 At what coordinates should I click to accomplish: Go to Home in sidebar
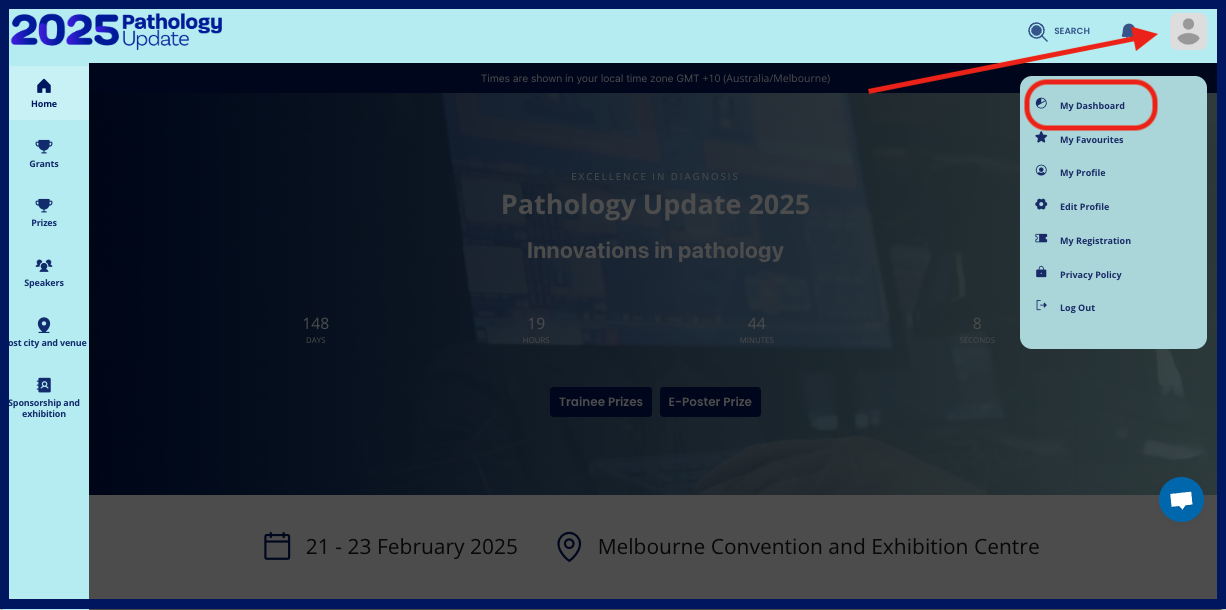tap(44, 93)
